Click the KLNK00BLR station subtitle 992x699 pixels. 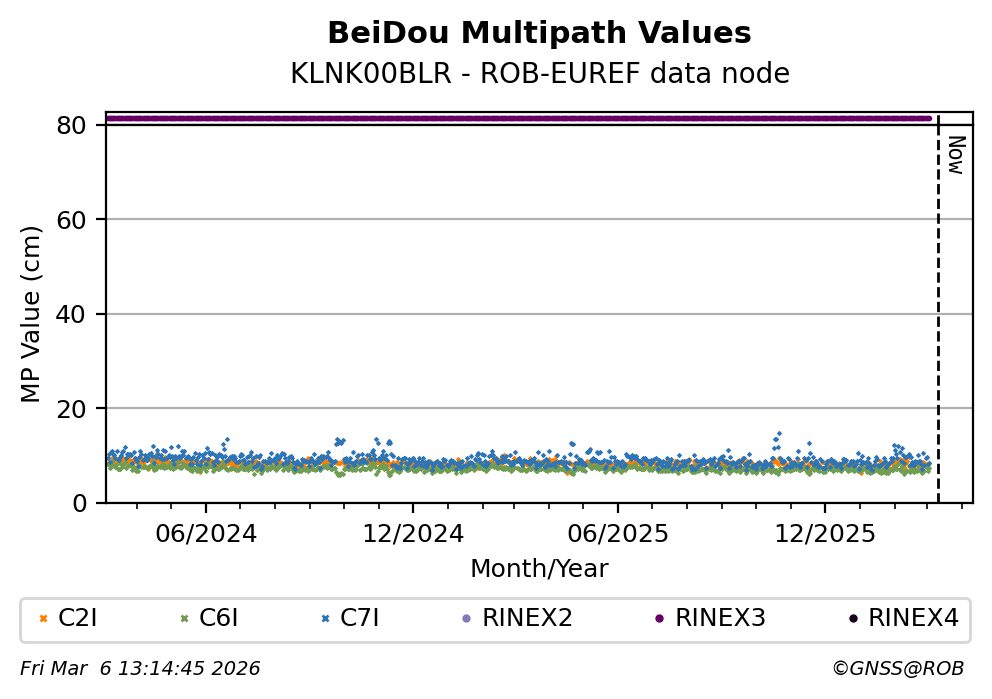pos(539,74)
